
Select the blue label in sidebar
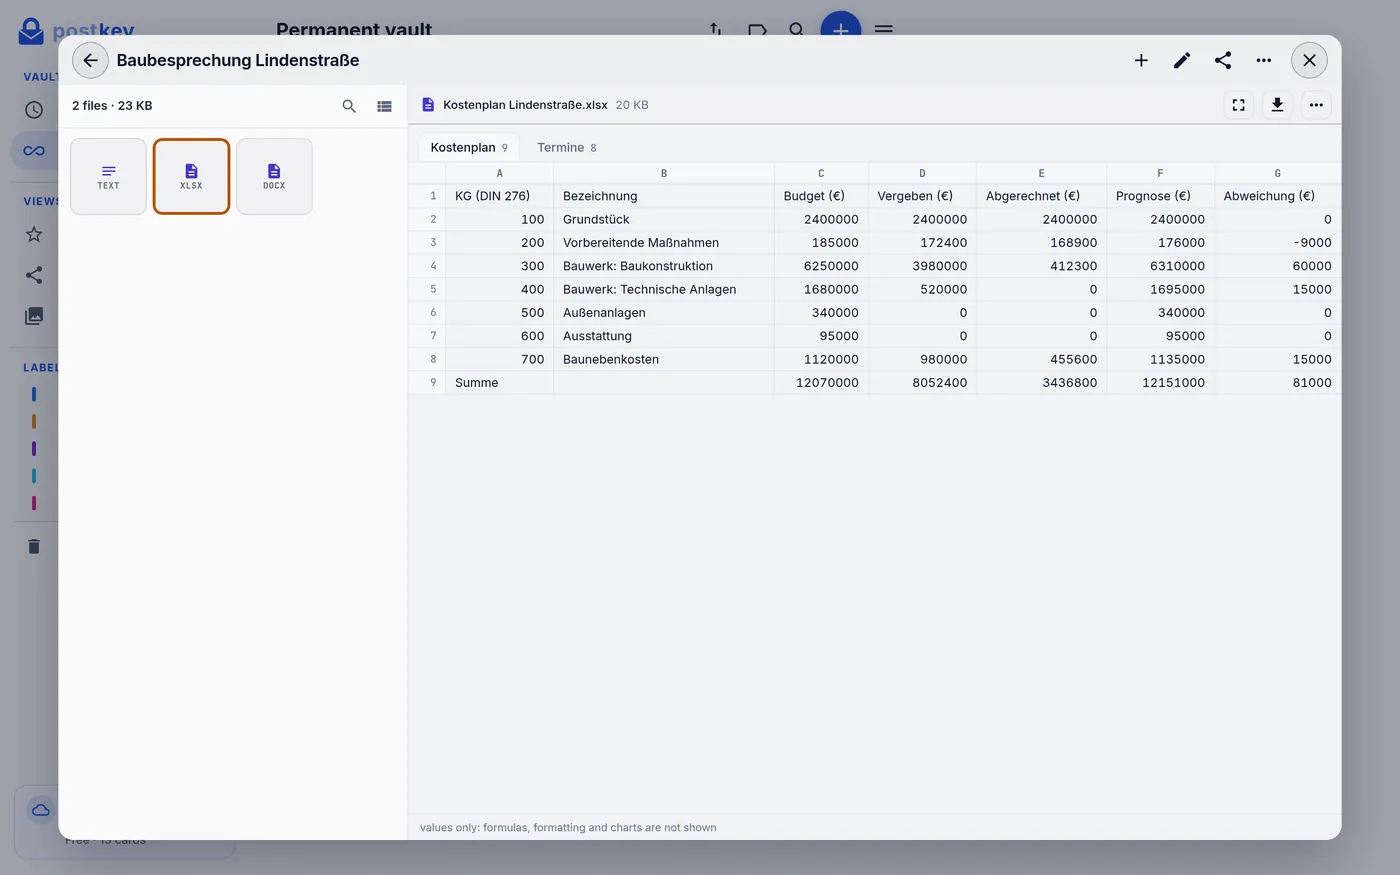click(x=34, y=394)
